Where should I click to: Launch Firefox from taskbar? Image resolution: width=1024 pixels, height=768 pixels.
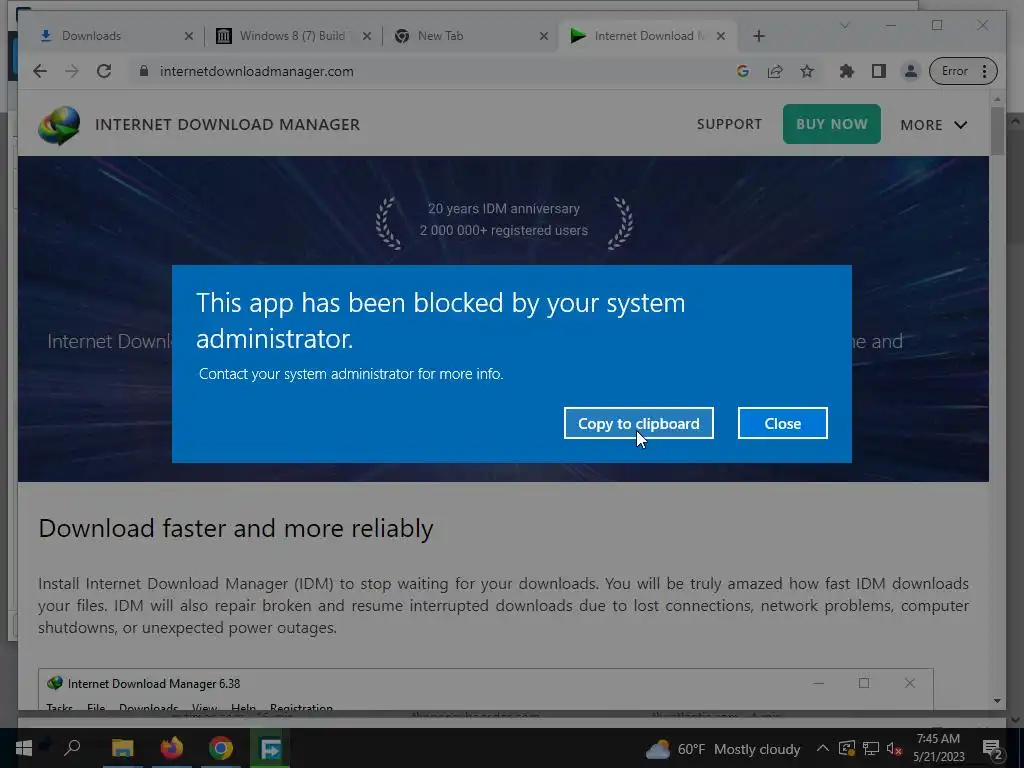point(172,748)
